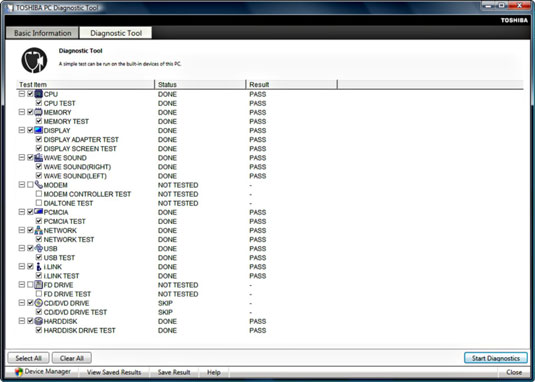Click the Status column header

[200, 84]
